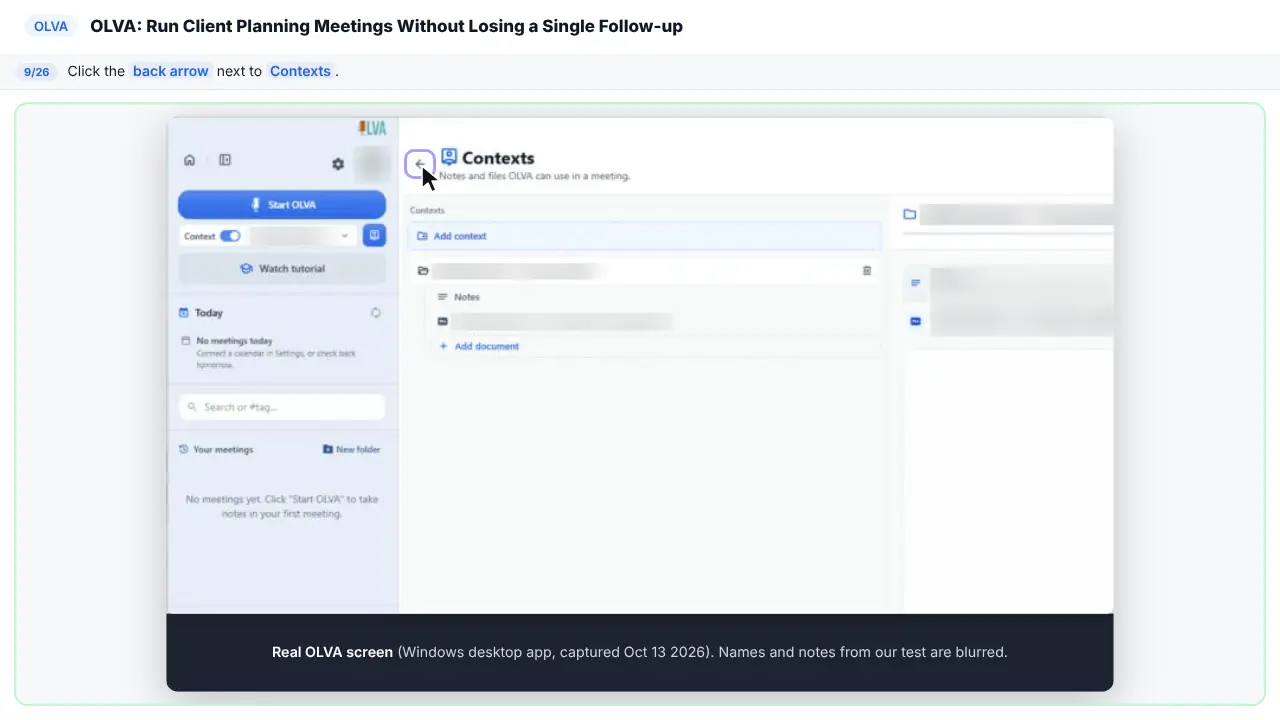The height and width of the screenshot is (720, 1280).
Task: Turn off the Context toggle switch
Action: tap(230, 236)
